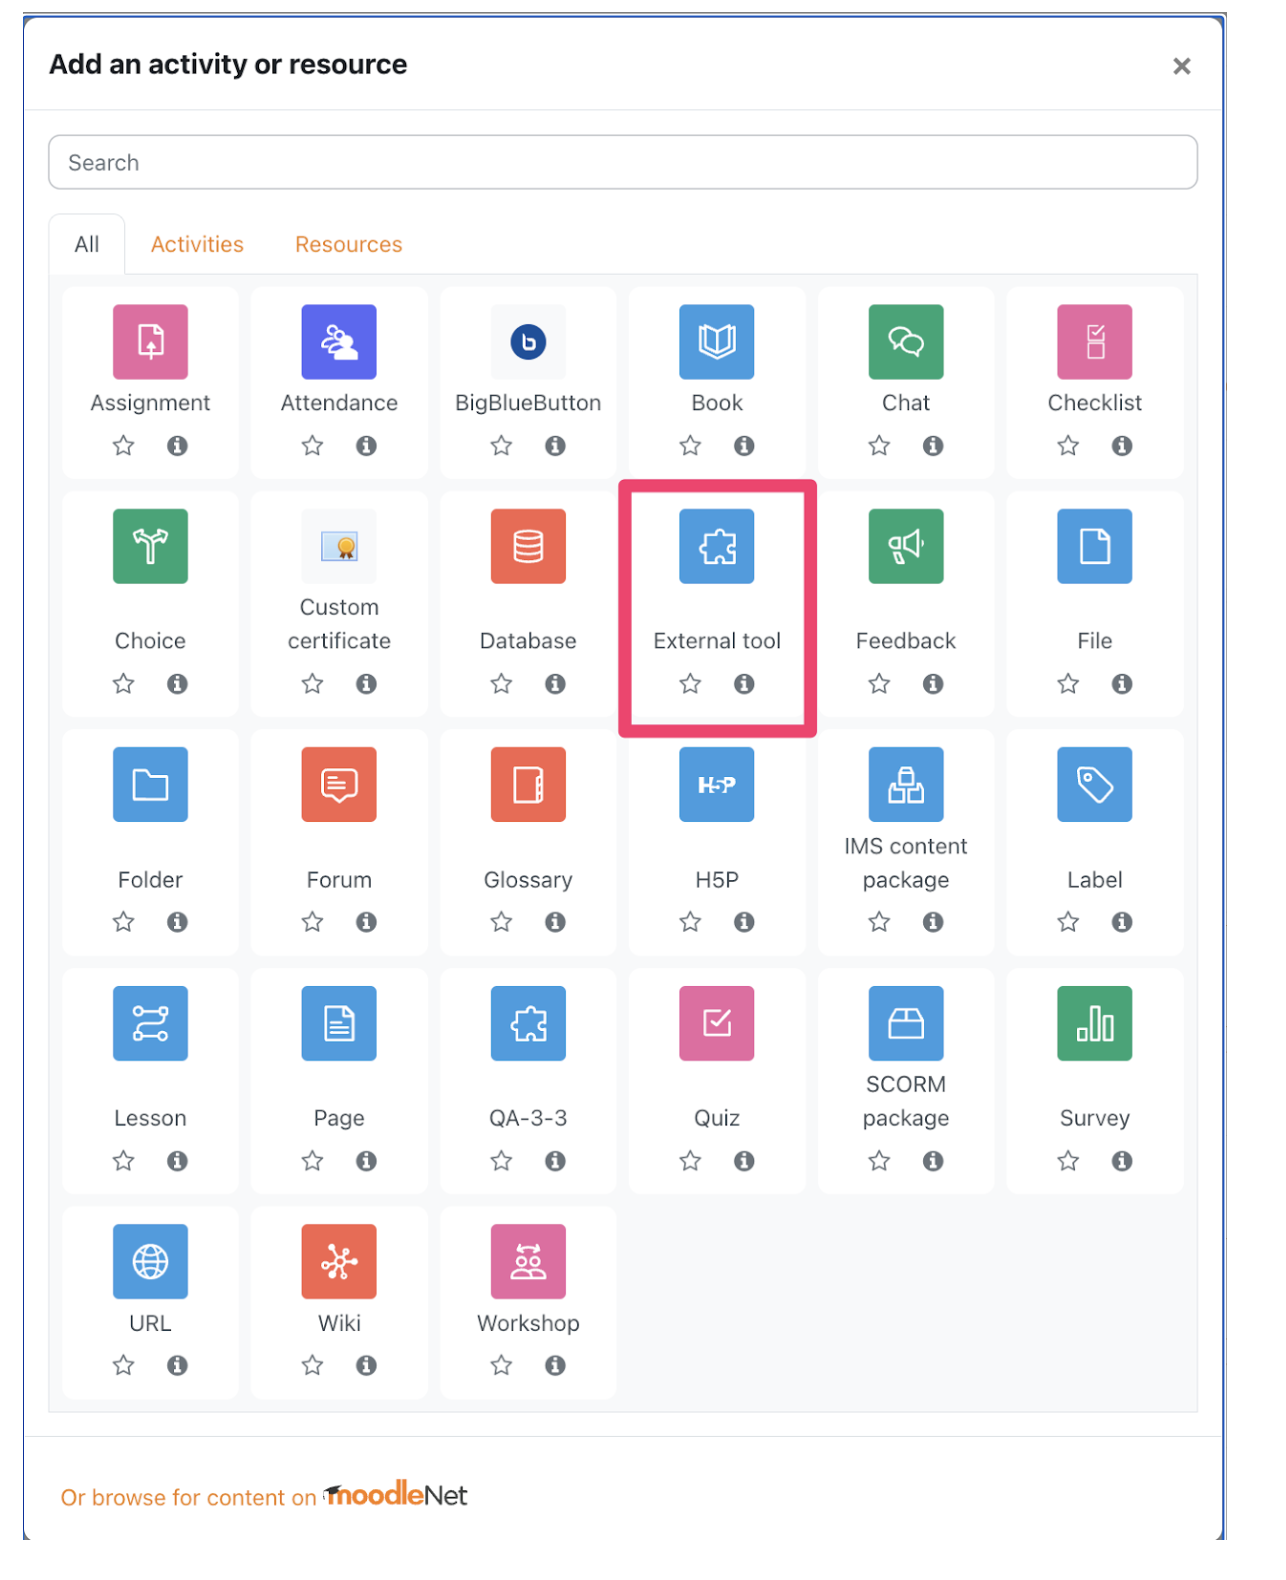Show info for the Lesson activity
Image resolution: width=1286 pixels, height=1580 pixels.
point(178,1161)
